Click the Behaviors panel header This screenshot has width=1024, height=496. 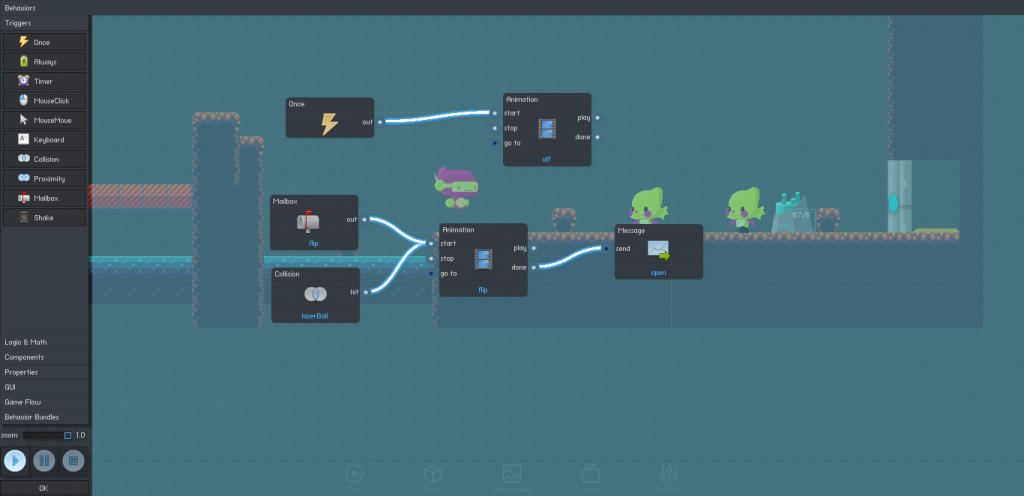tap(20, 8)
